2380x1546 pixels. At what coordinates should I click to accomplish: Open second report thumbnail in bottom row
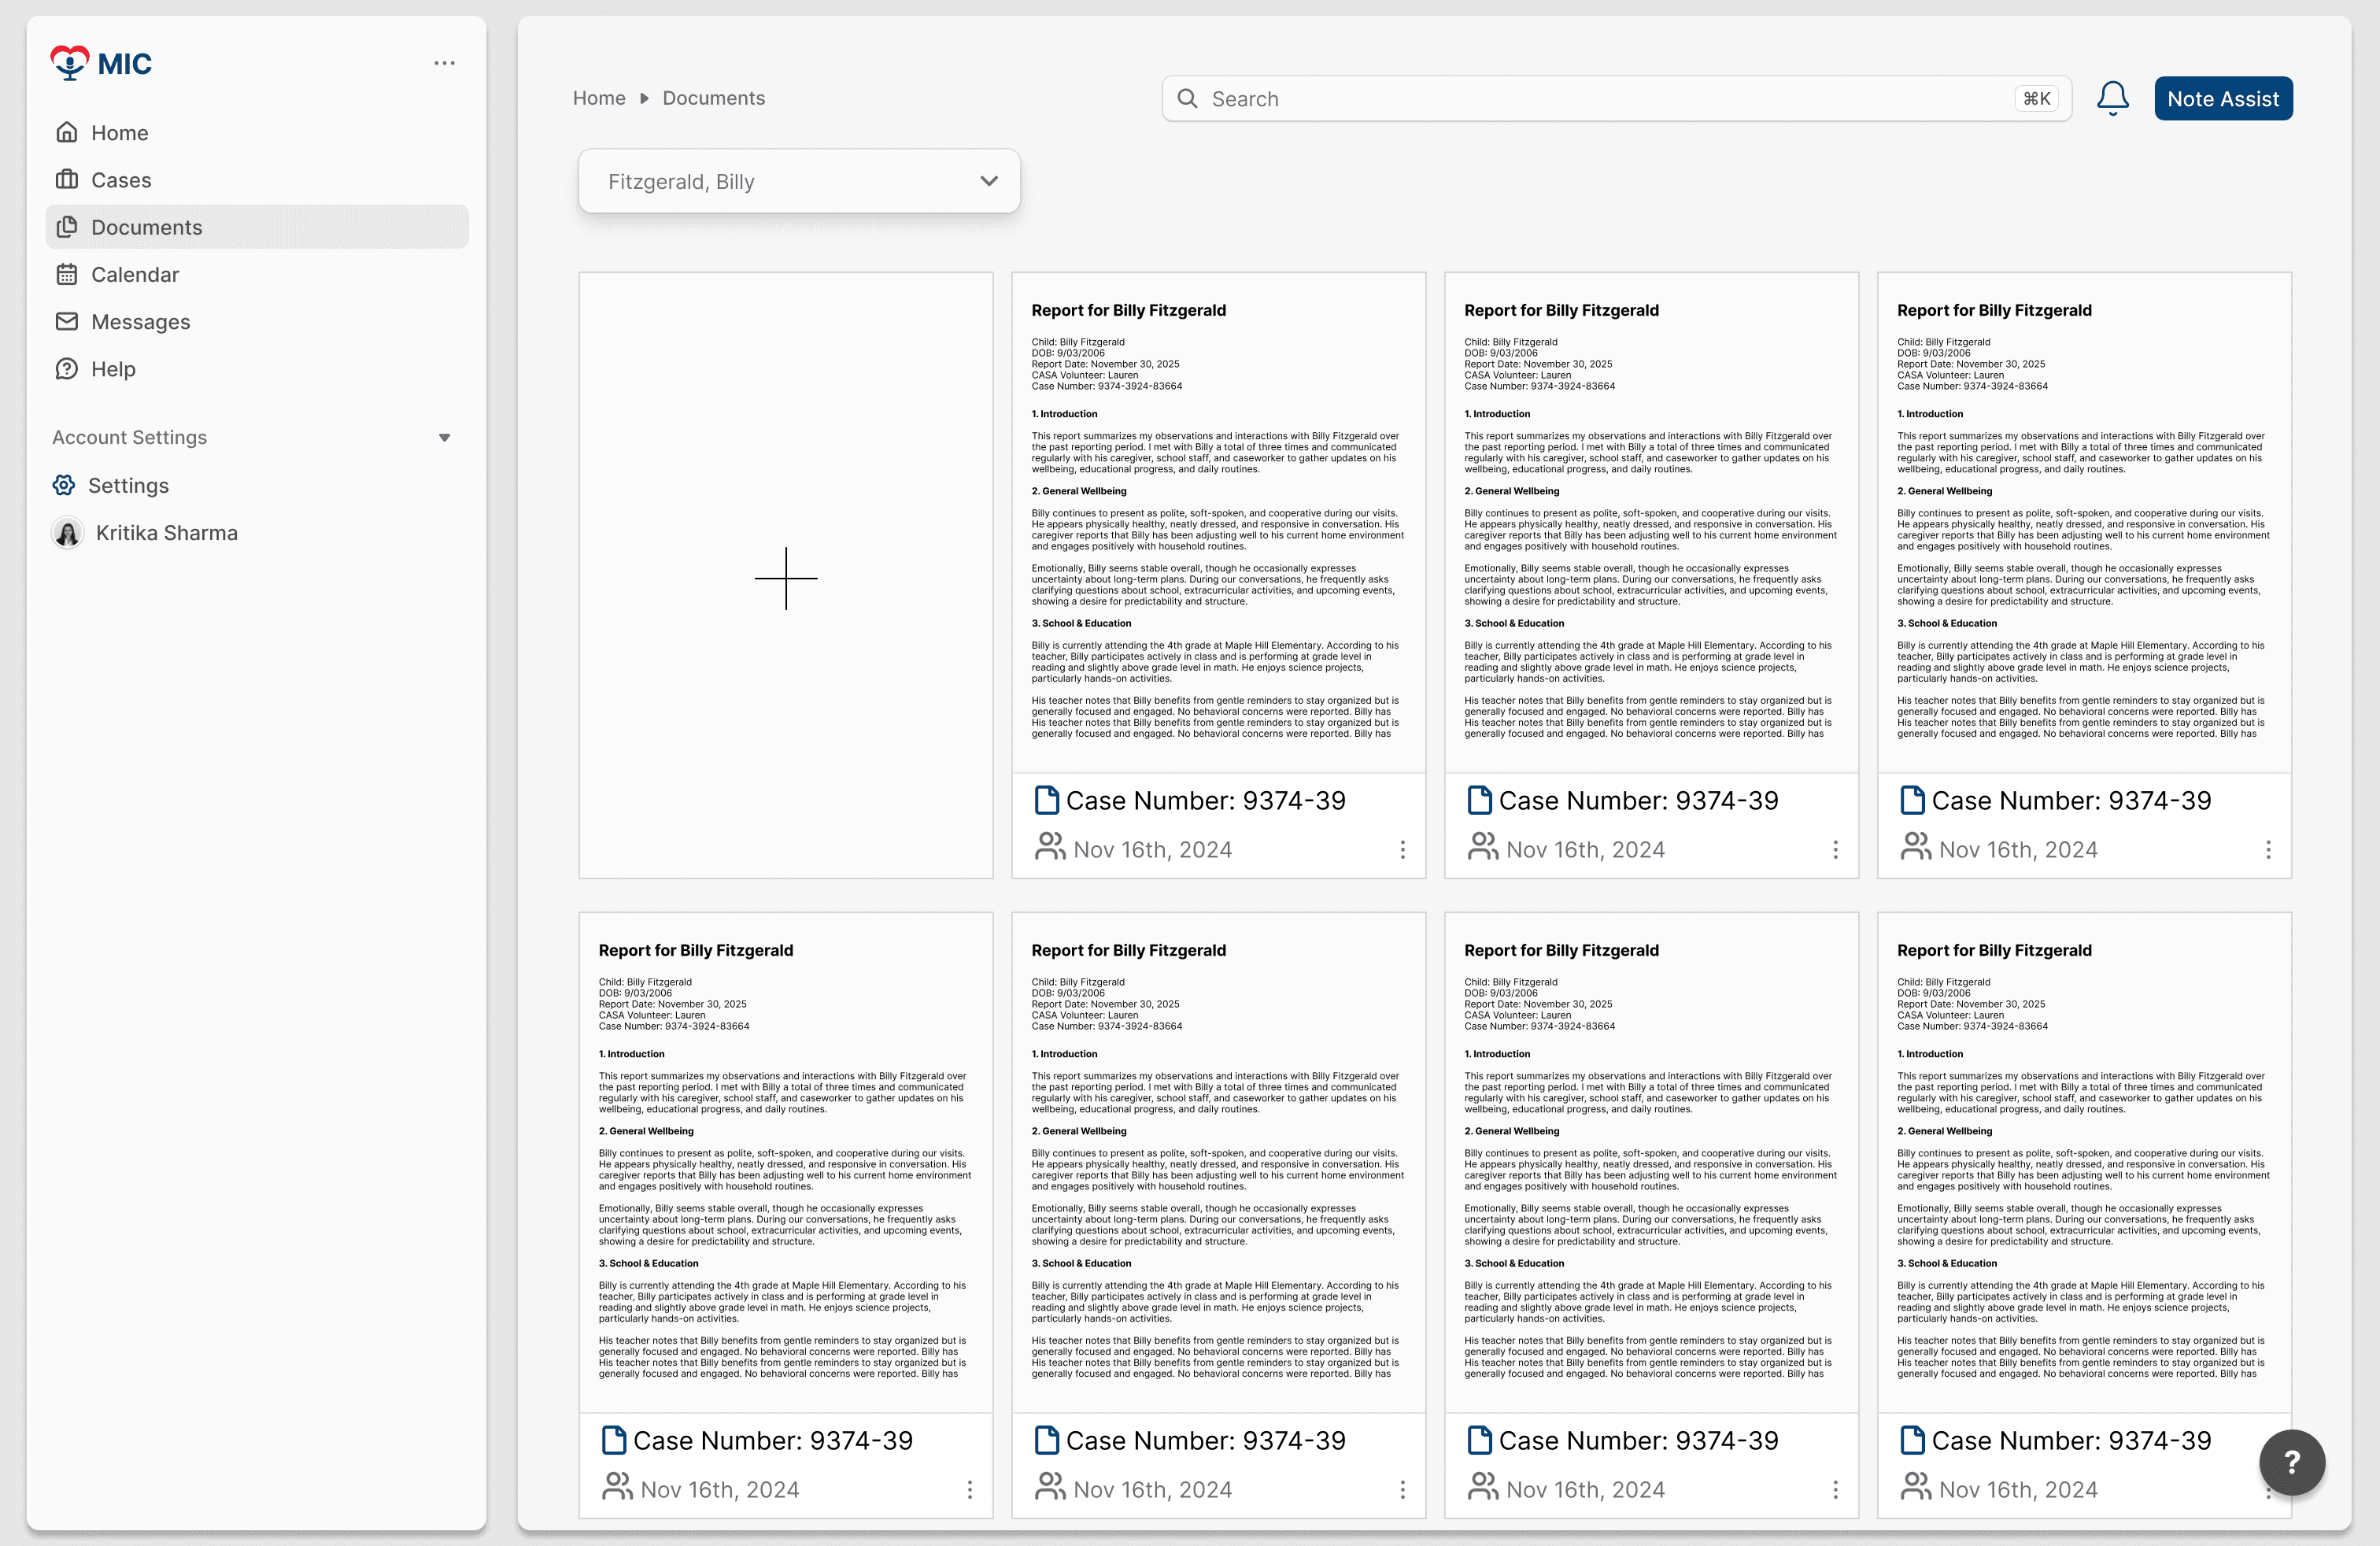1217,1160
